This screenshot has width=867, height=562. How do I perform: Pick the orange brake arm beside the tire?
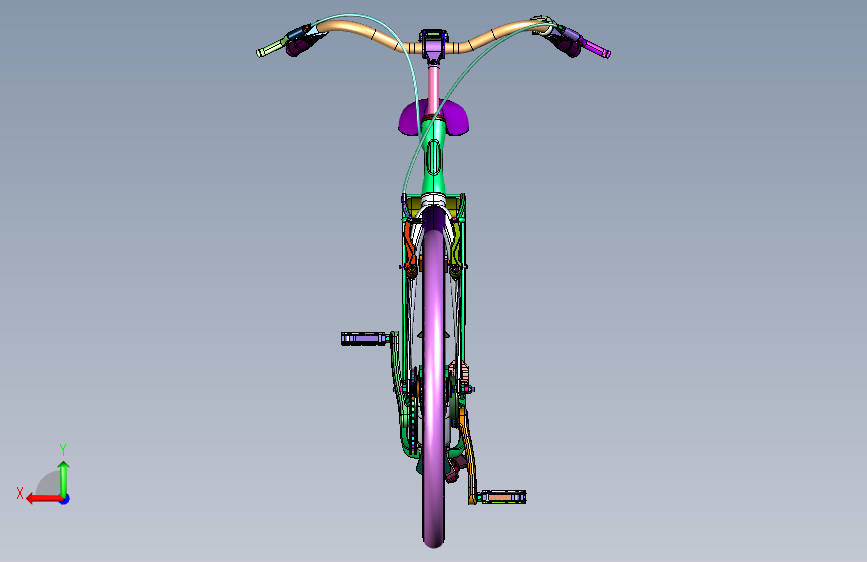coord(410,249)
